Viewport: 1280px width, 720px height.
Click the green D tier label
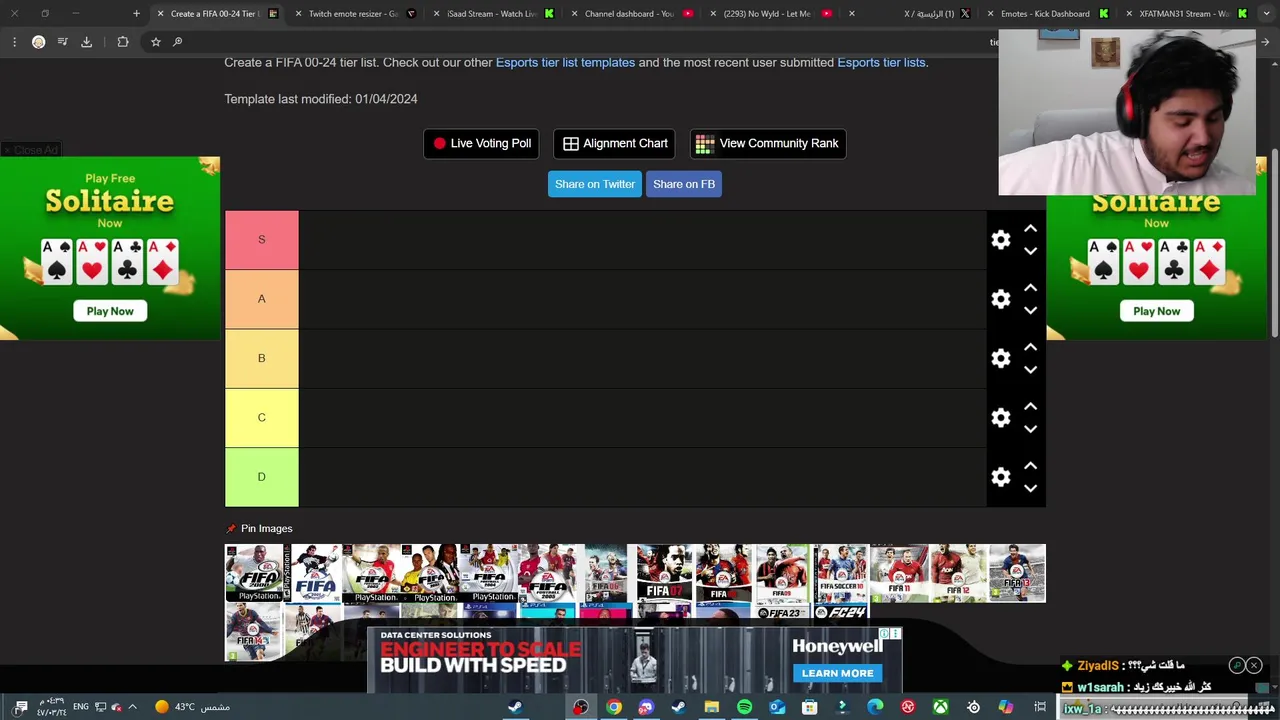point(262,477)
